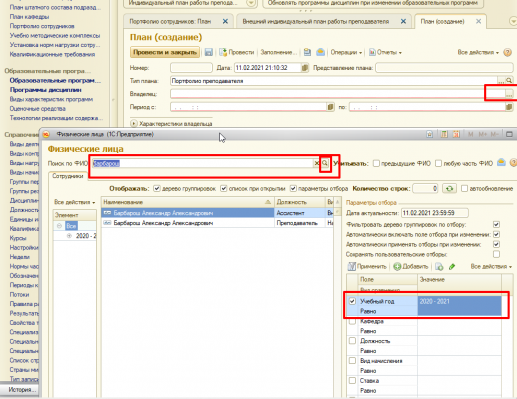Image resolution: width=517 pixels, height=399 pixels.
Task: Uncheck the Учебный год filter row checkbox
Action: [x=352, y=301]
